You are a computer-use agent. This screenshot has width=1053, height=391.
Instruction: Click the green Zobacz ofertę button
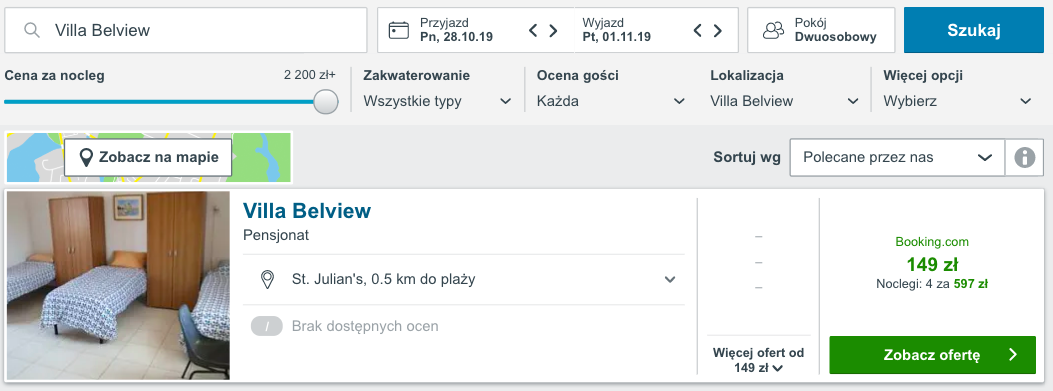coord(932,355)
